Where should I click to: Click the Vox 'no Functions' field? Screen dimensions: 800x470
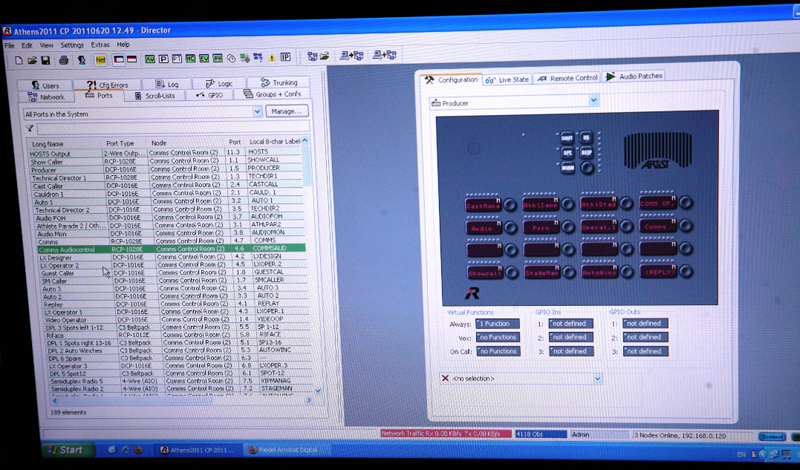click(x=498, y=337)
